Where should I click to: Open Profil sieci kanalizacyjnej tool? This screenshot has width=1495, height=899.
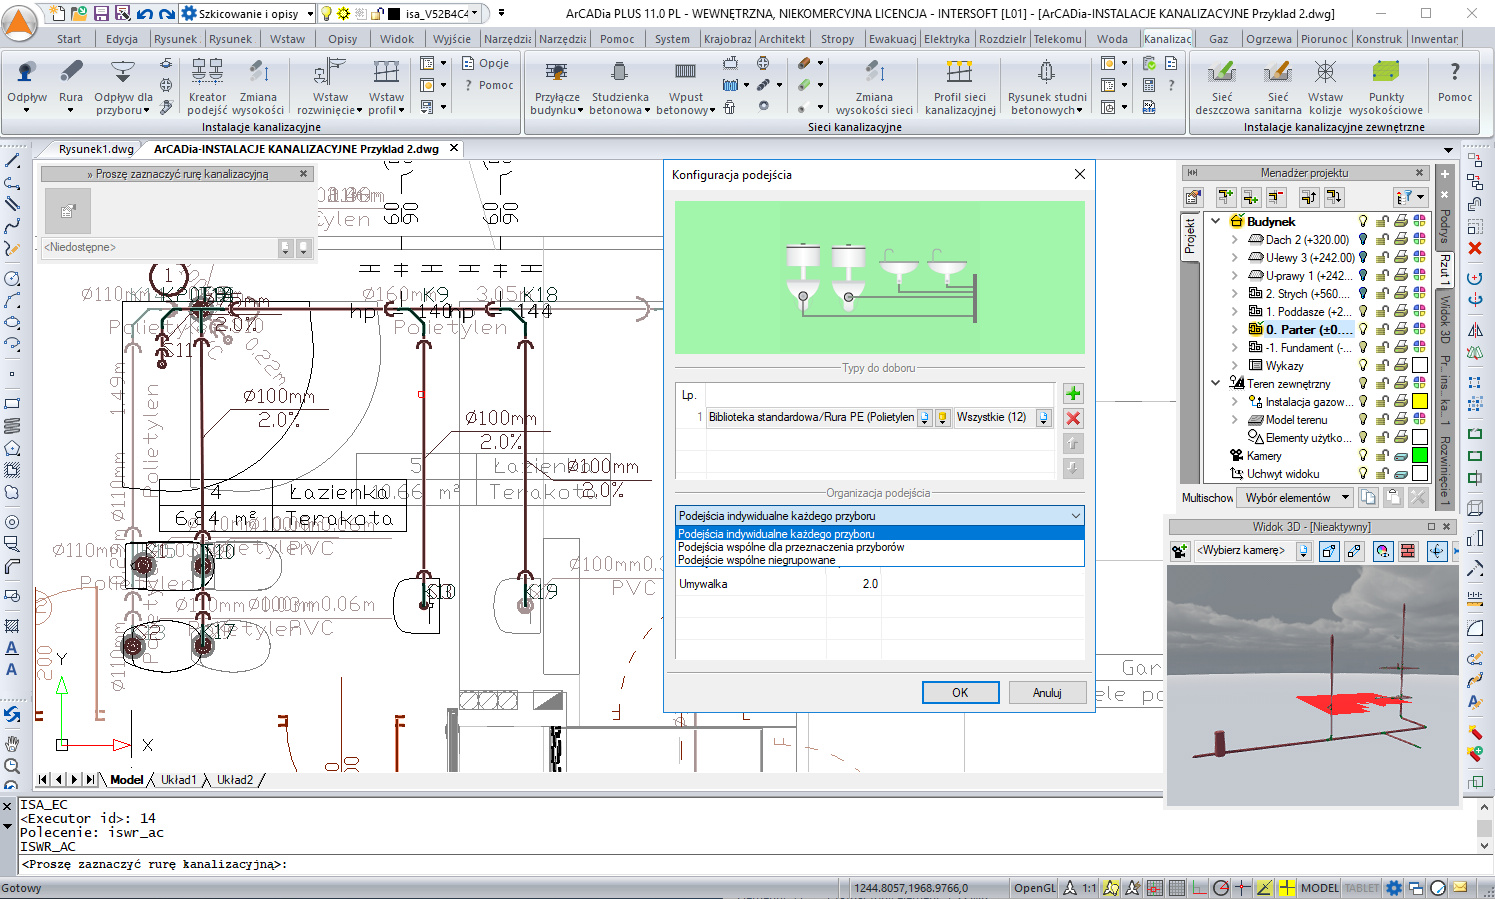click(959, 73)
